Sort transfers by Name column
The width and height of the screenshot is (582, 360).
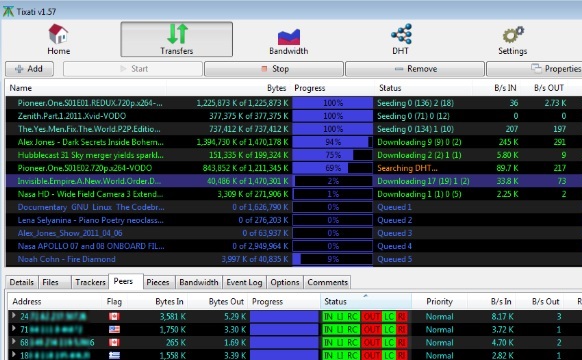click(x=85, y=88)
